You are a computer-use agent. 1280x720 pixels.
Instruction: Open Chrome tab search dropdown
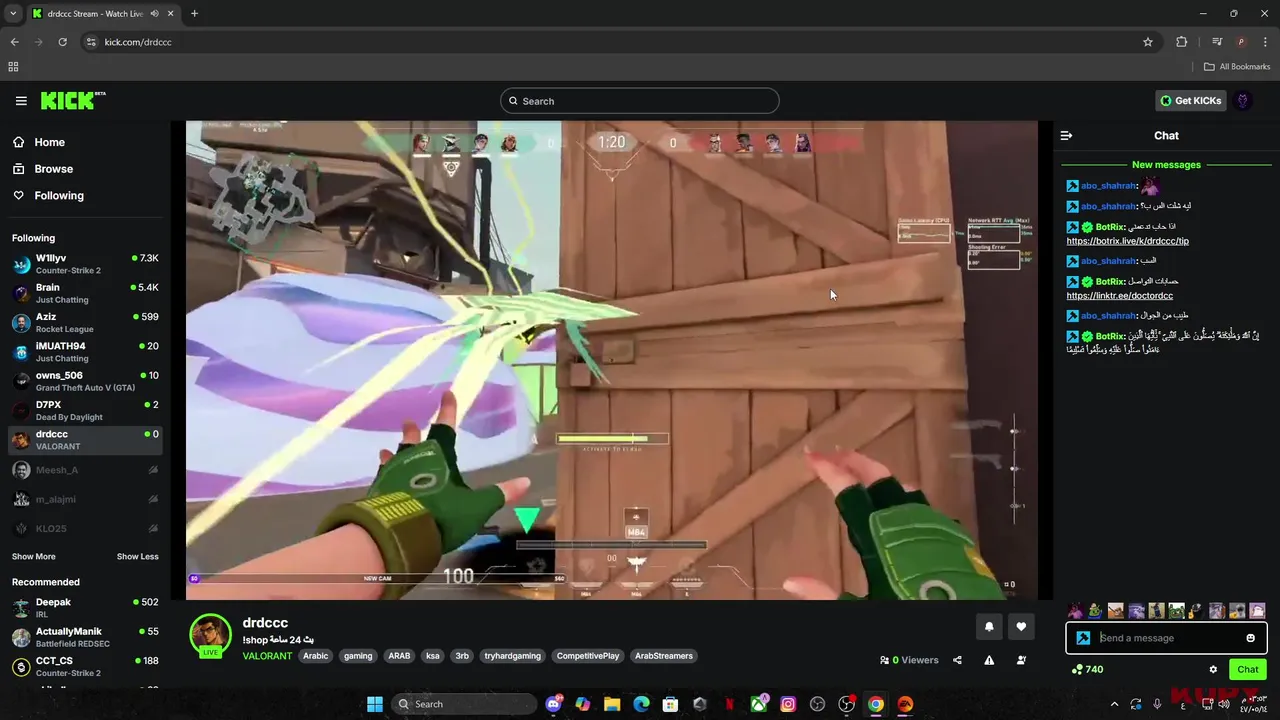tap(12, 14)
